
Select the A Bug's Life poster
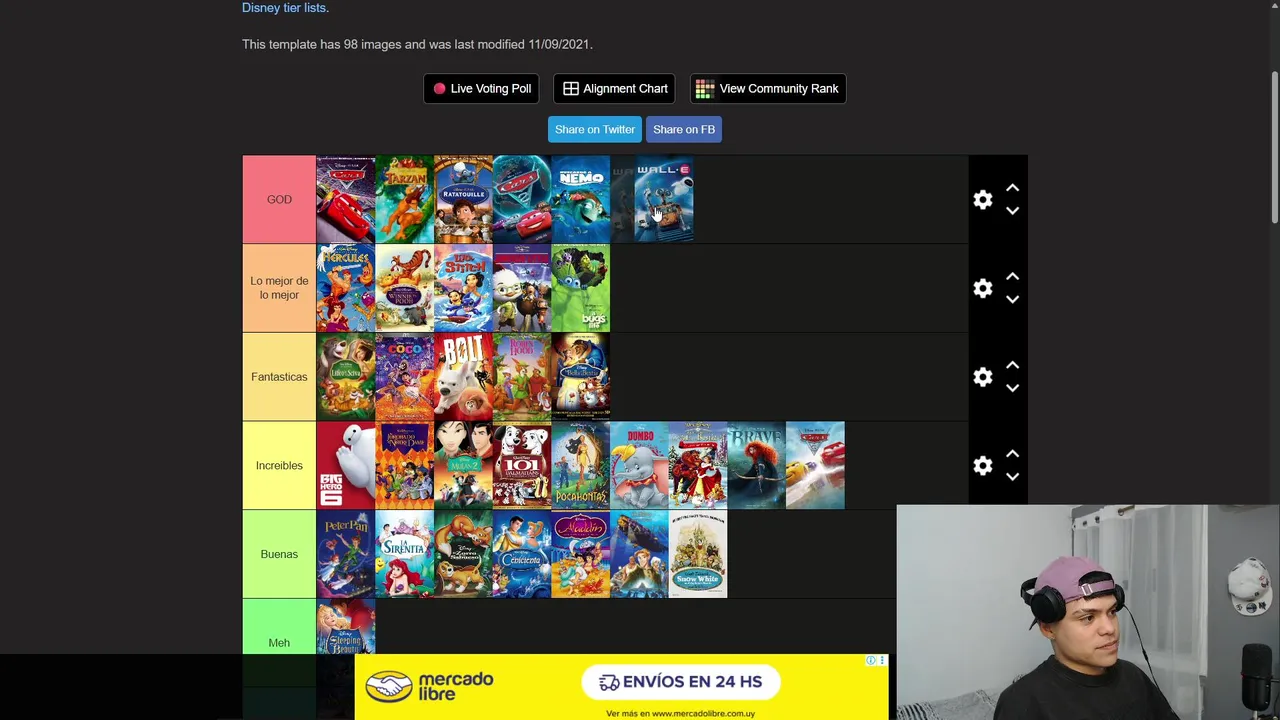click(x=581, y=288)
